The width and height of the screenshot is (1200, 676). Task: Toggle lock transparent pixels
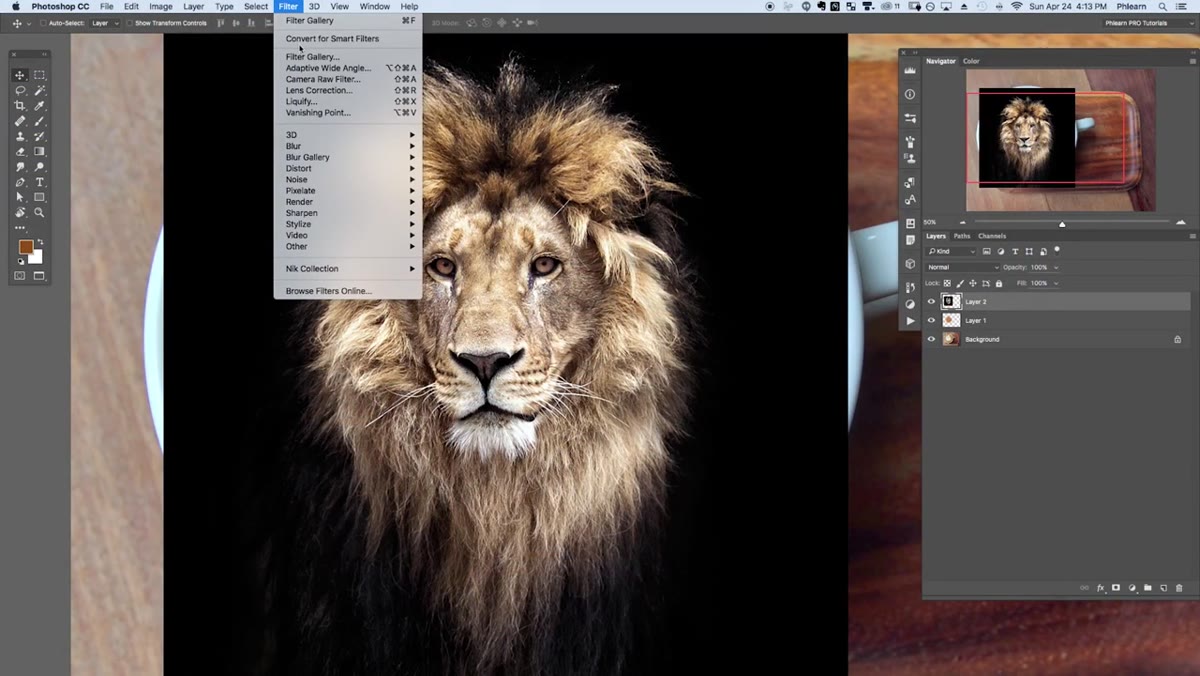click(947, 283)
